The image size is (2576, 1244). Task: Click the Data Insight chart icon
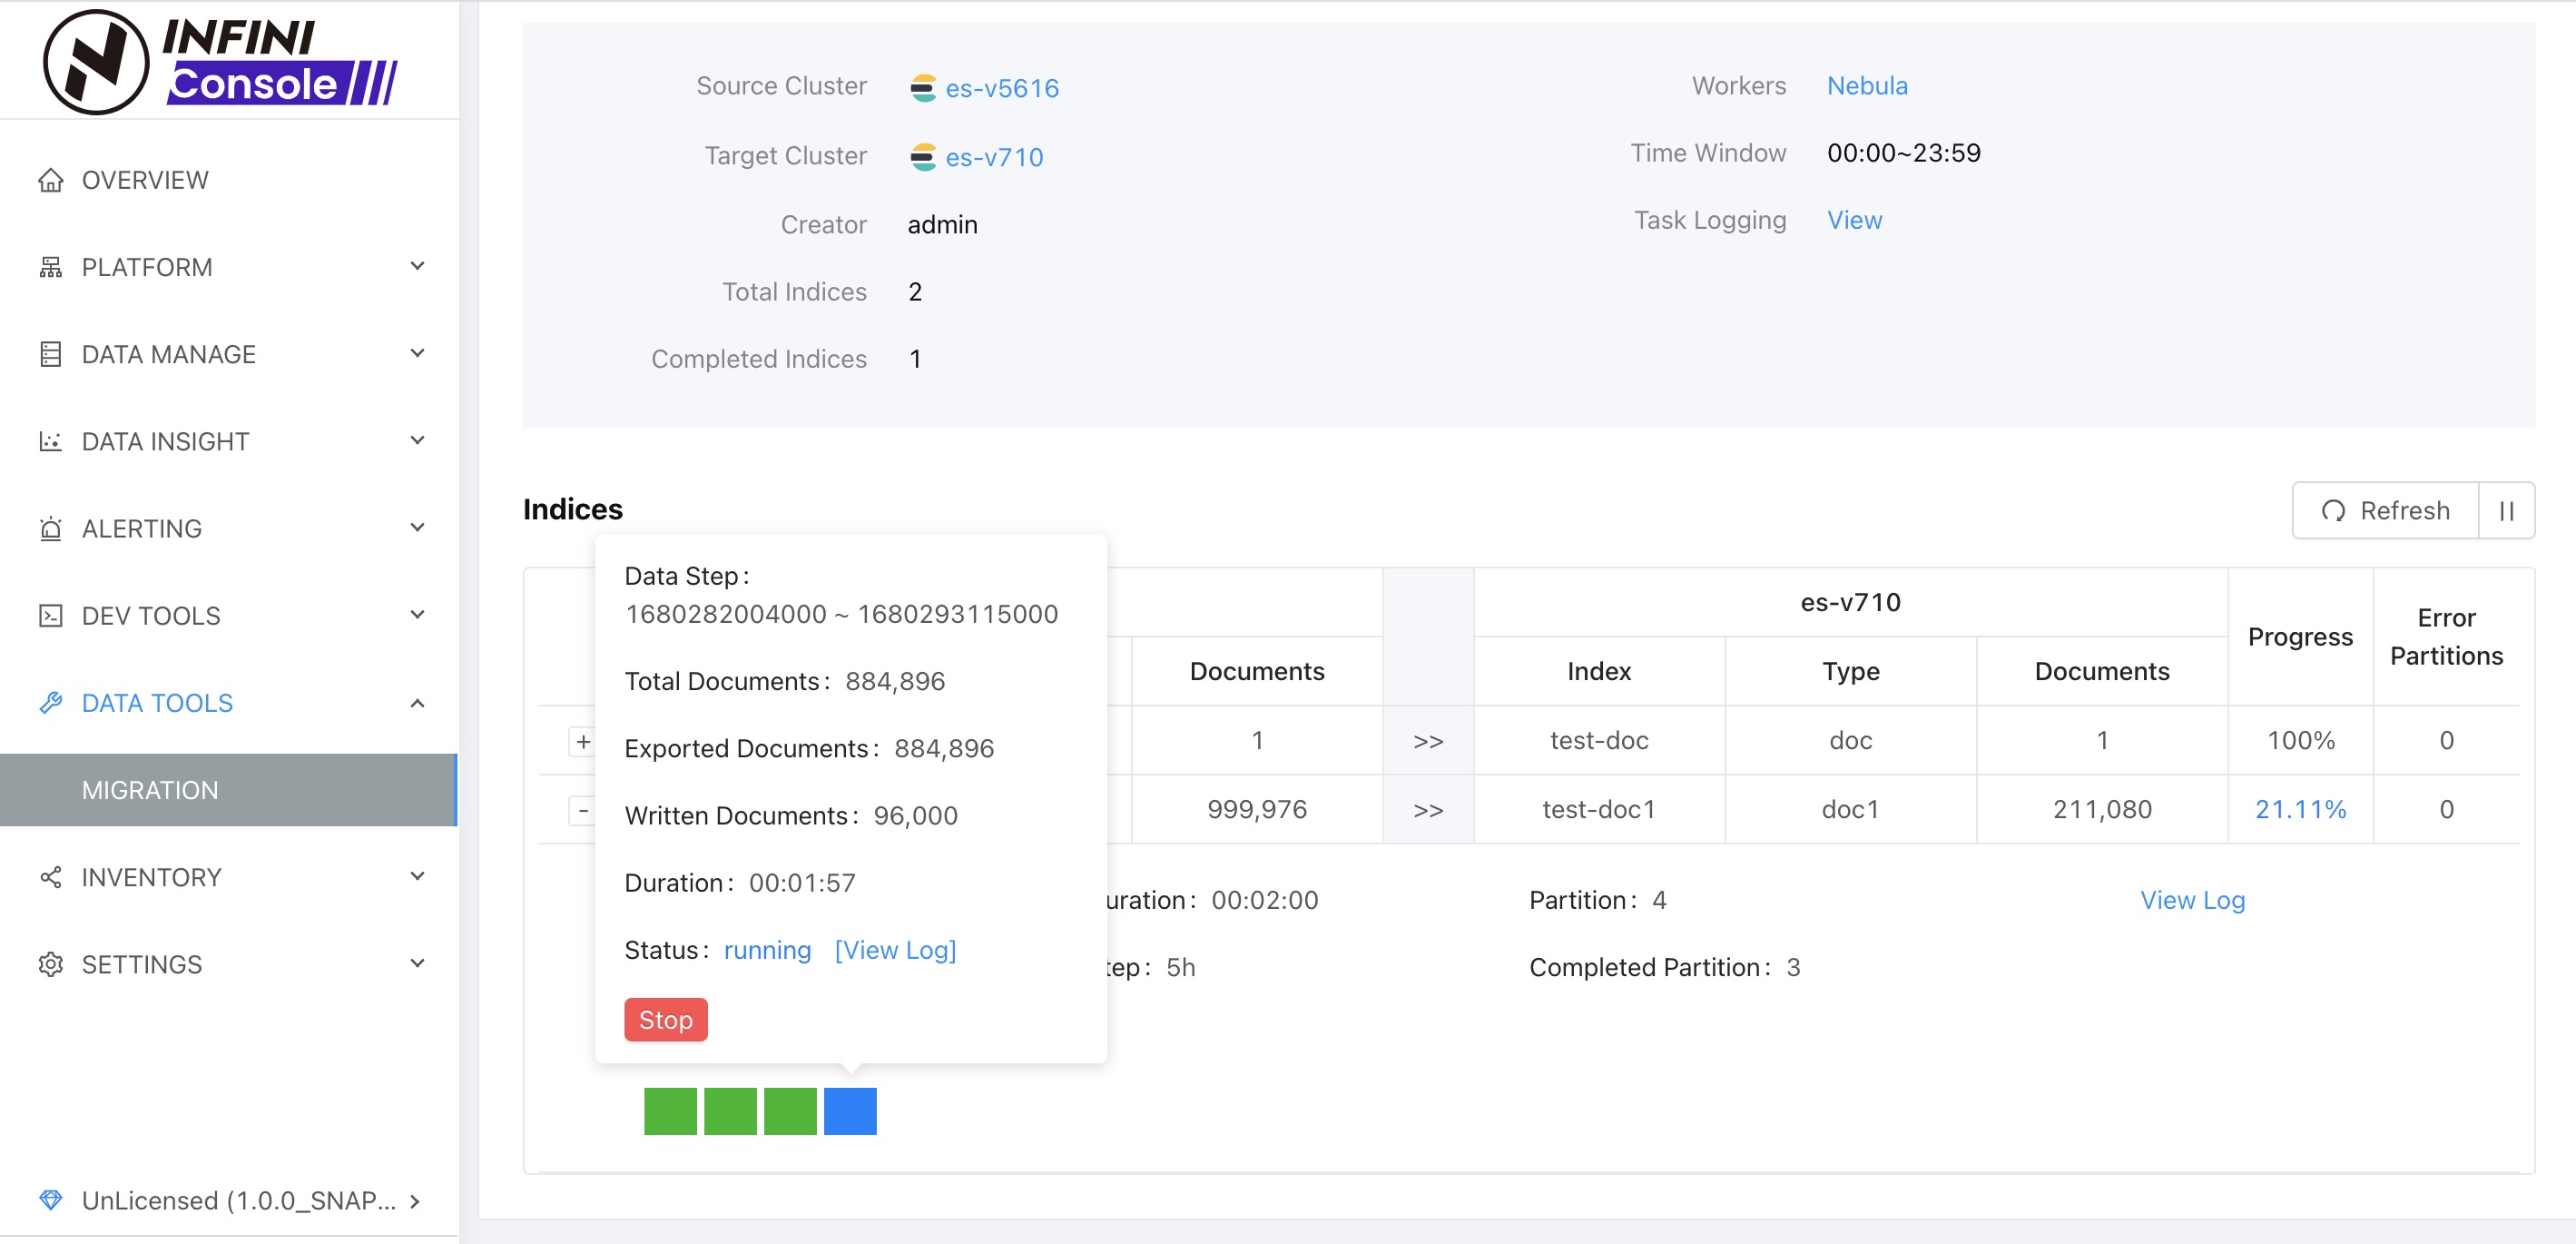(x=50, y=441)
